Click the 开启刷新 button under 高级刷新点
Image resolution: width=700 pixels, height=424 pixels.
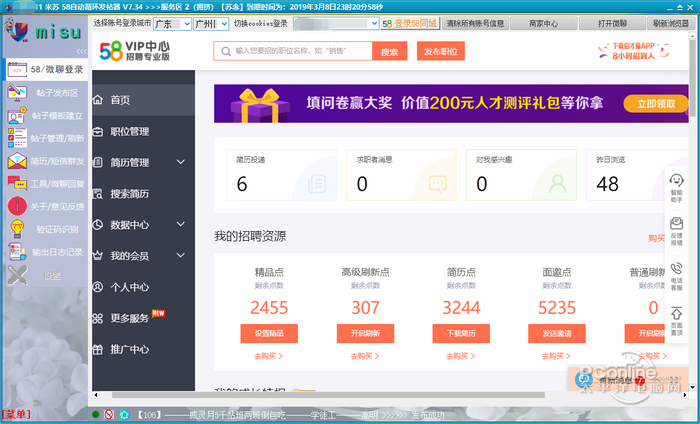coord(365,333)
